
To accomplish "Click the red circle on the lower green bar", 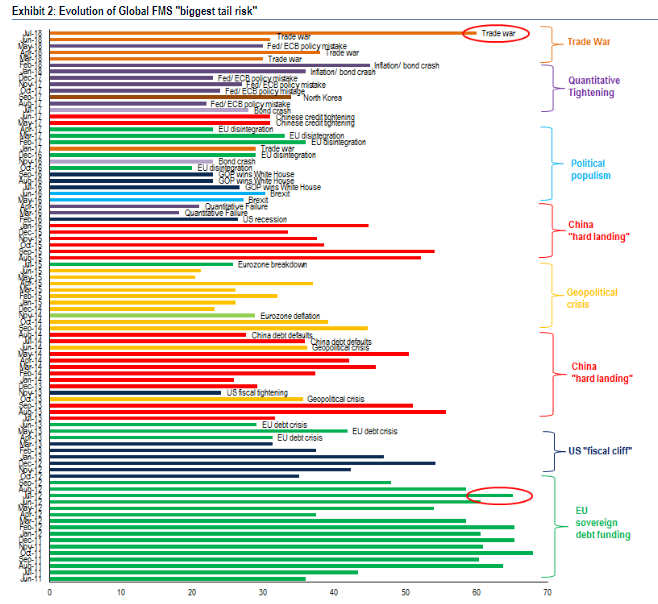I will pos(501,495).
